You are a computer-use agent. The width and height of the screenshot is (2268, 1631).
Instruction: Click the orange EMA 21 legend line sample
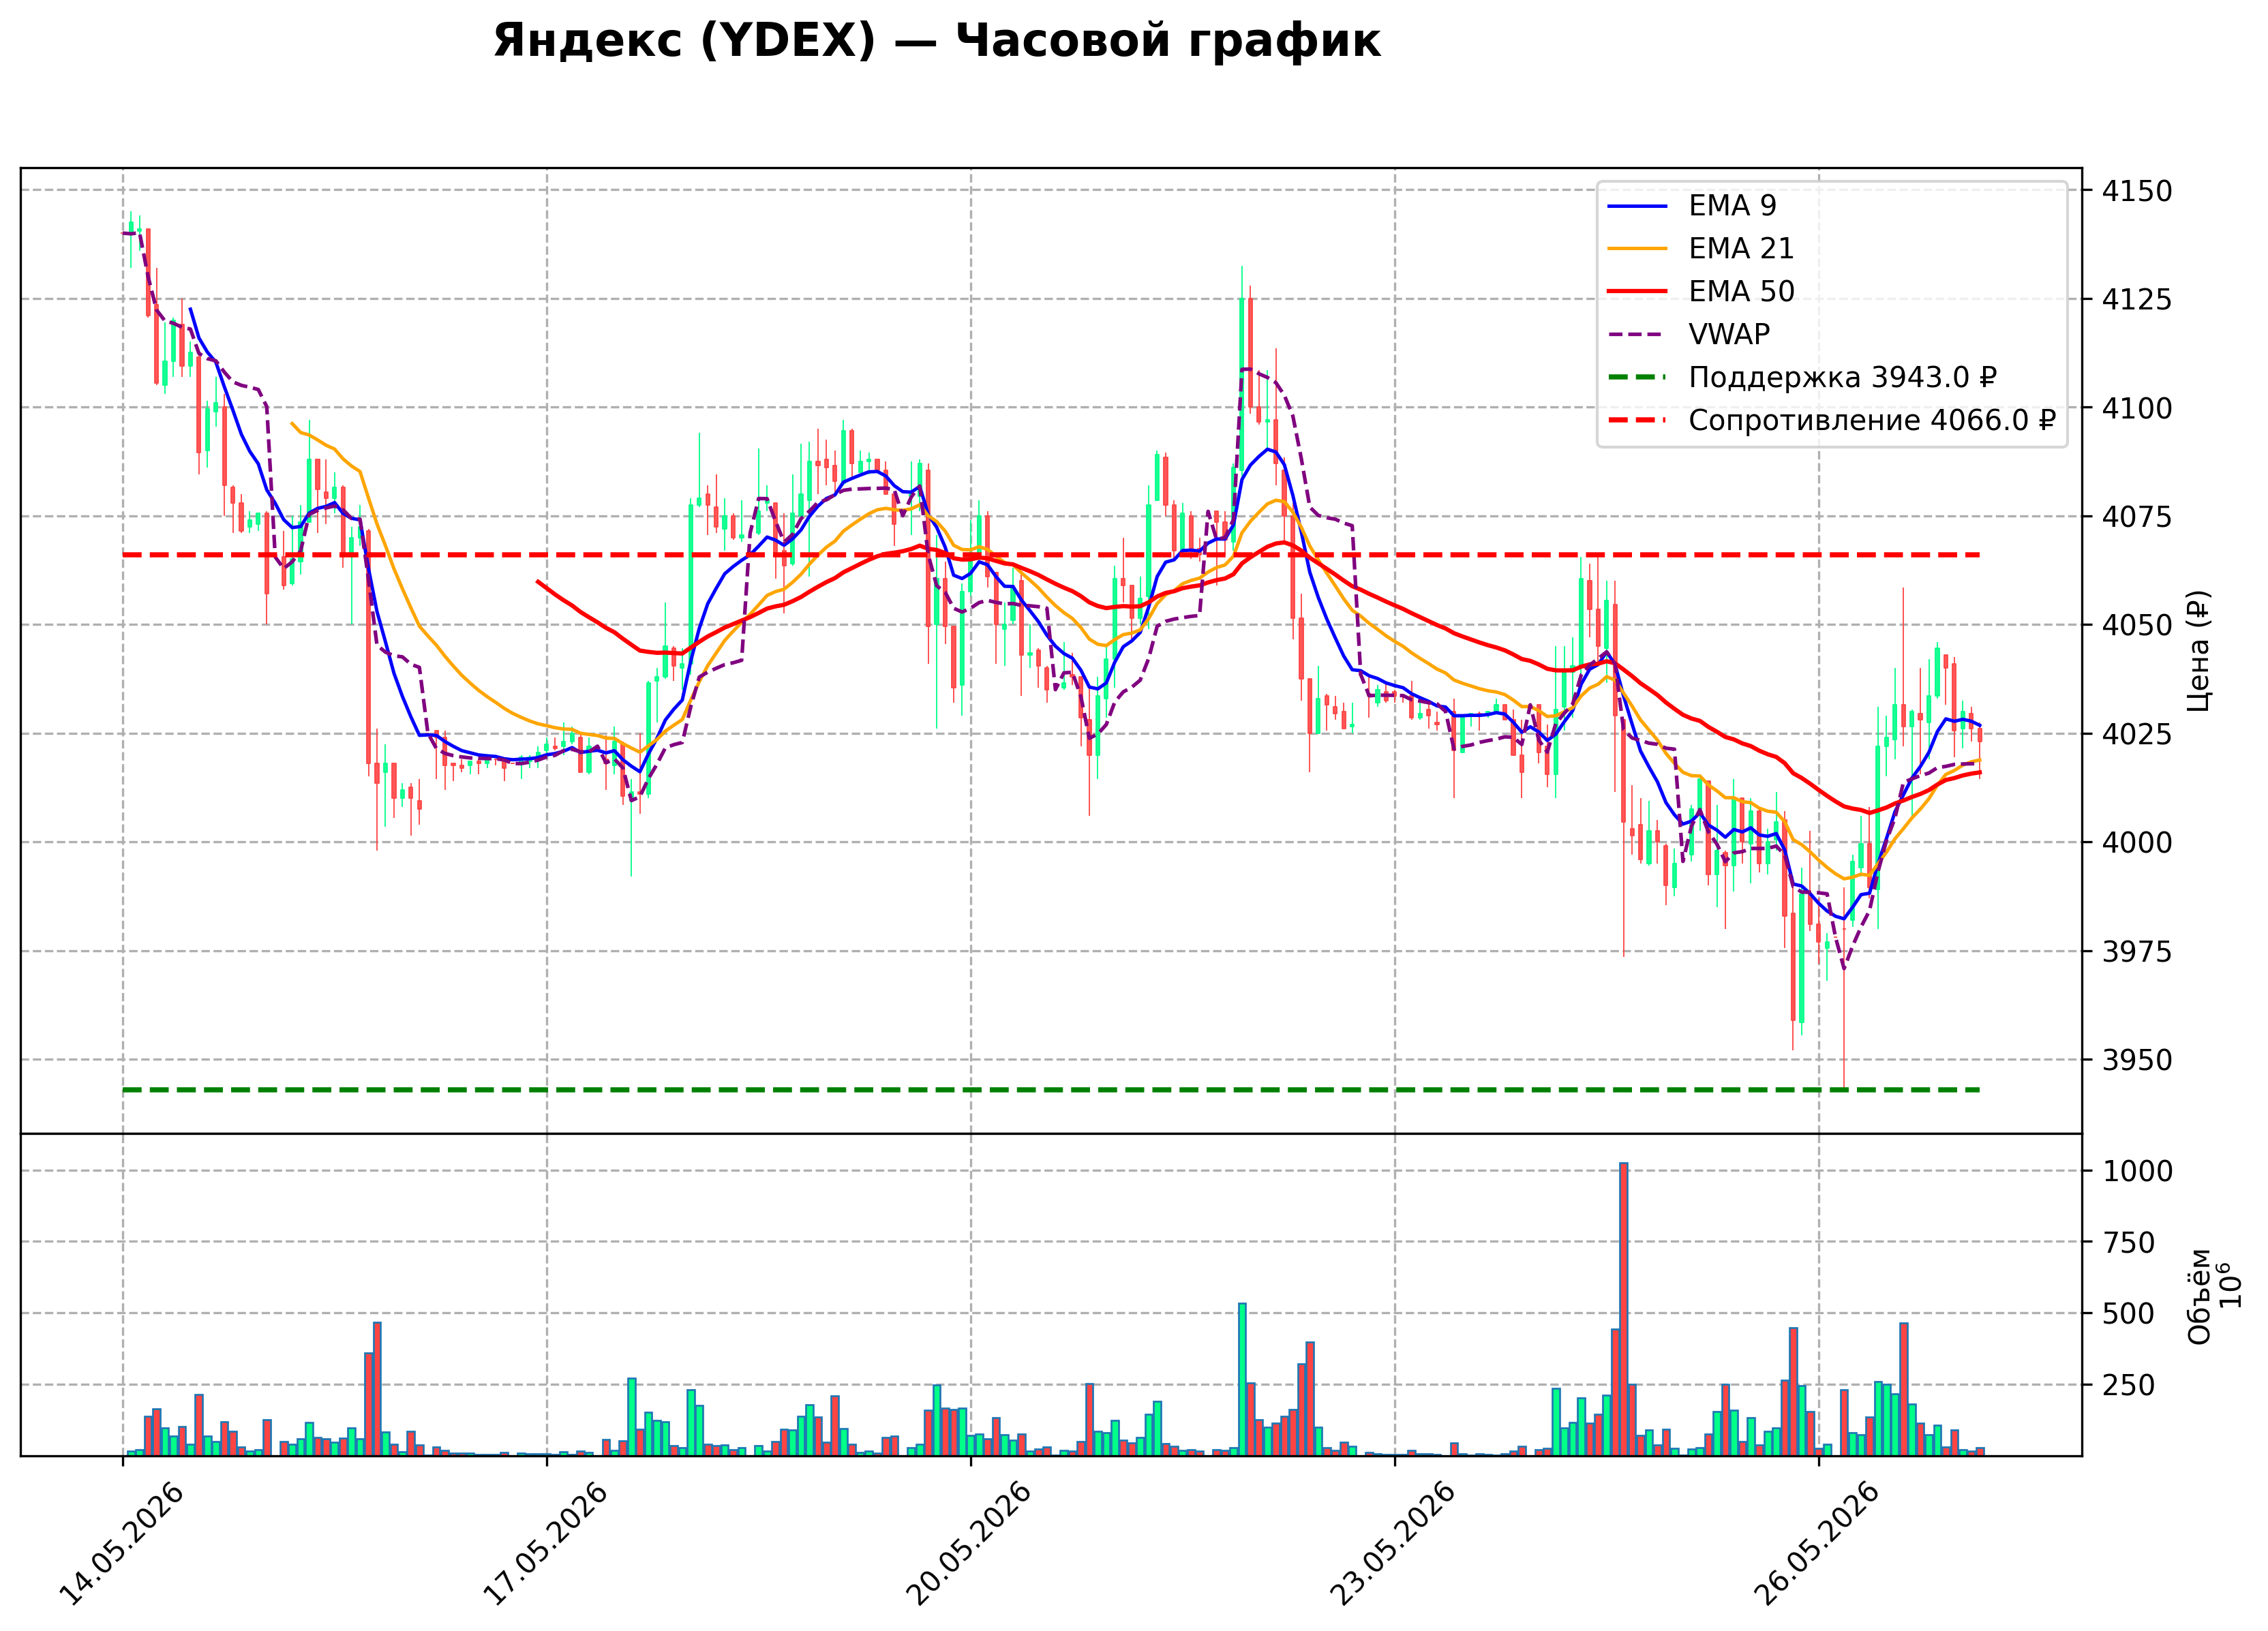click(1637, 249)
